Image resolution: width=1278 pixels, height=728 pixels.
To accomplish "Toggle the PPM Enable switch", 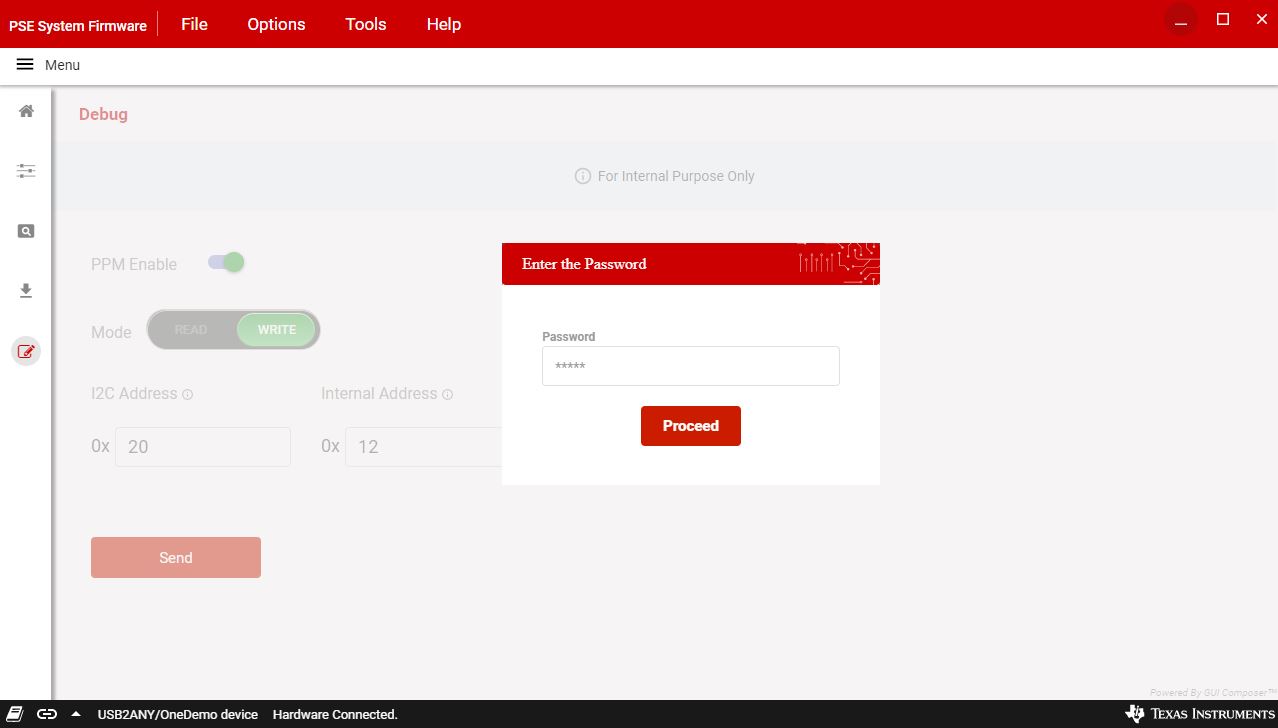I will coord(226,263).
